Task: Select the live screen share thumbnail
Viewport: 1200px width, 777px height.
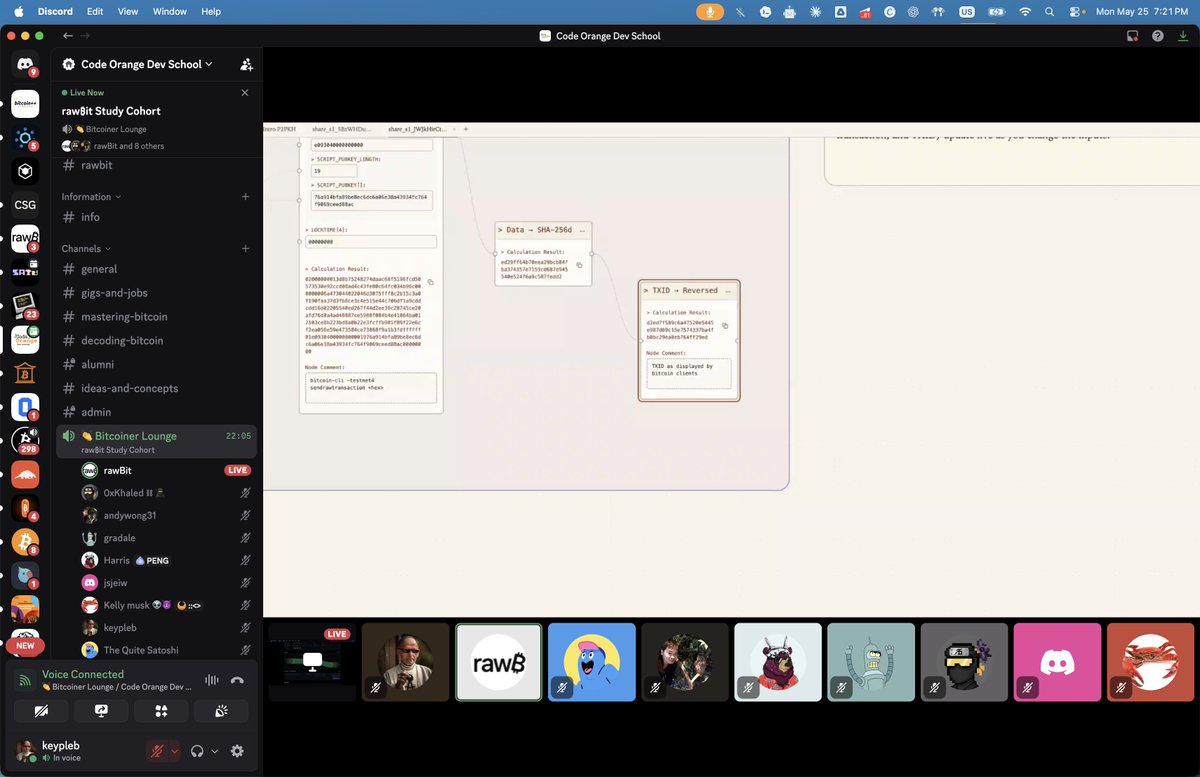Action: 312,661
